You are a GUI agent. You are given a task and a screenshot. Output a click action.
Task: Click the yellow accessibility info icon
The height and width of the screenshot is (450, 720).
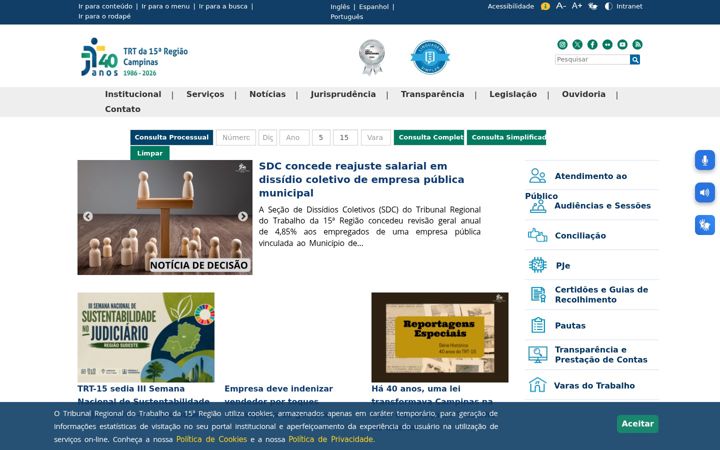[545, 6]
